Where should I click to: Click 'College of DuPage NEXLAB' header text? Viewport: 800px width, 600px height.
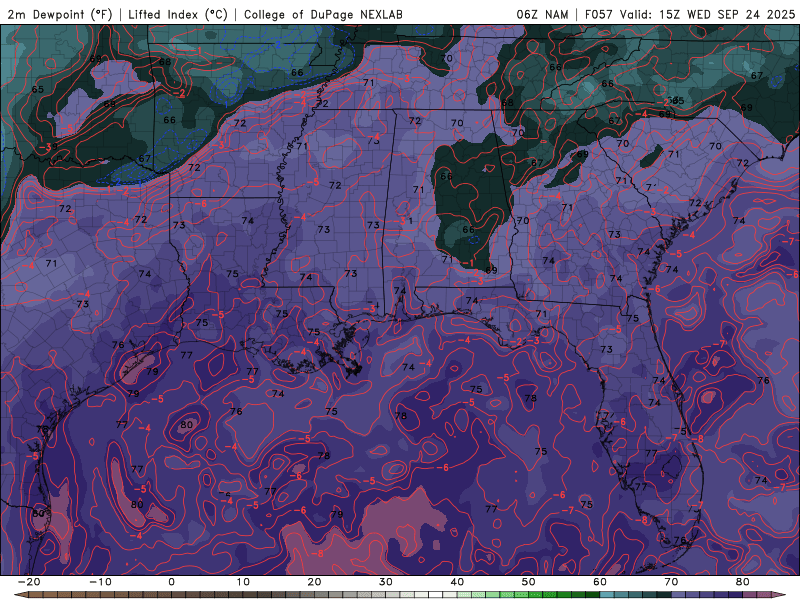(x=323, y=14)
